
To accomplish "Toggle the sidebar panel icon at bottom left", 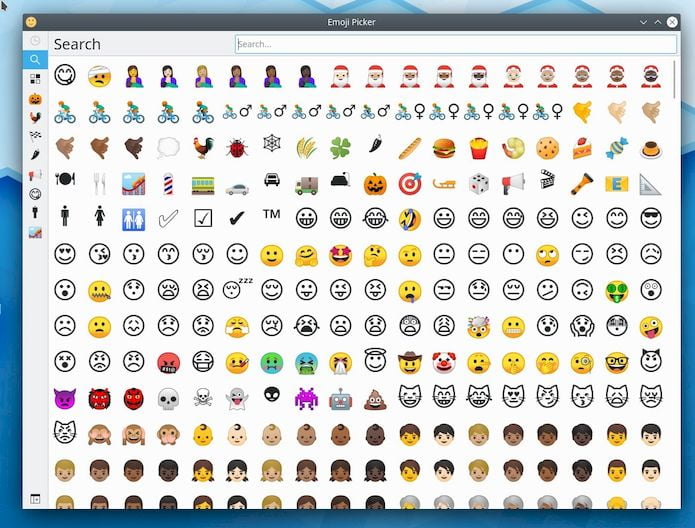I will click(x=35, y=499).
